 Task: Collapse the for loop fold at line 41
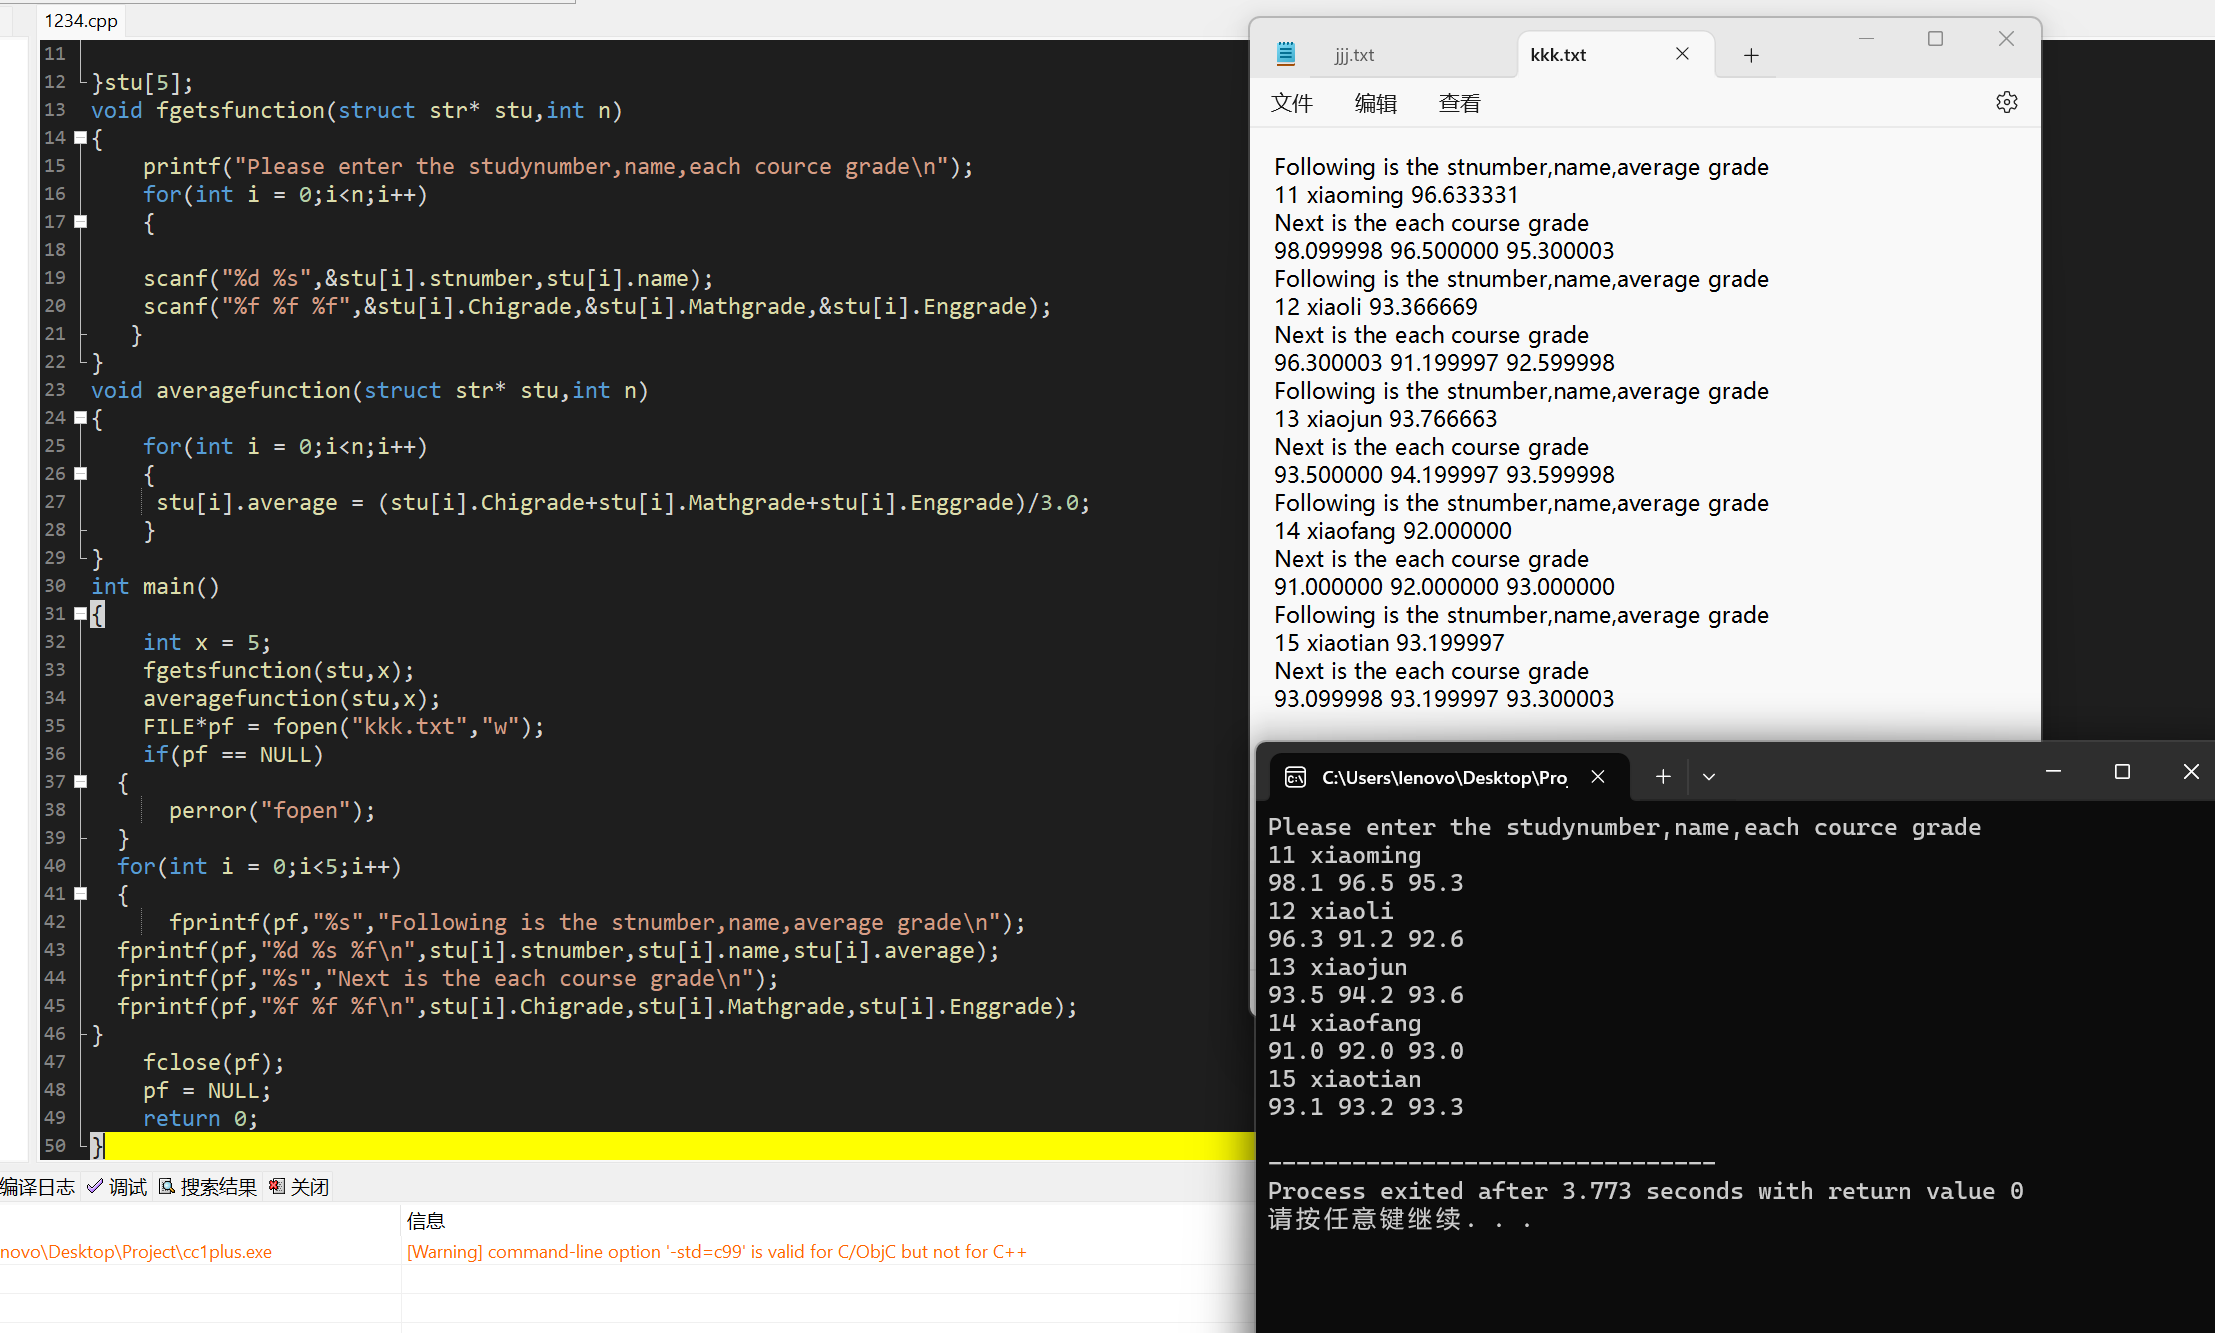[x=81, y=894]
